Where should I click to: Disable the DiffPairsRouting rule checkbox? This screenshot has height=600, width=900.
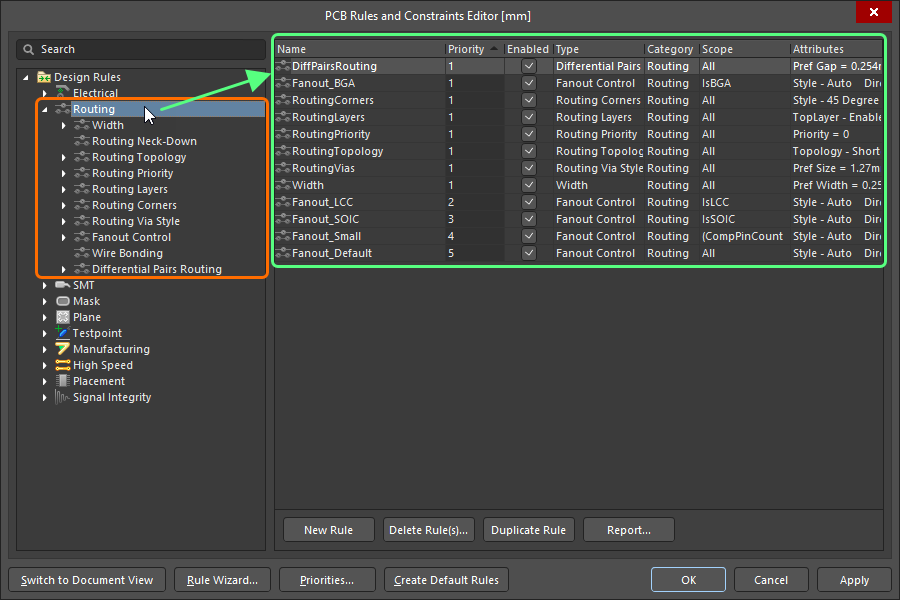(x=529, y=66)
